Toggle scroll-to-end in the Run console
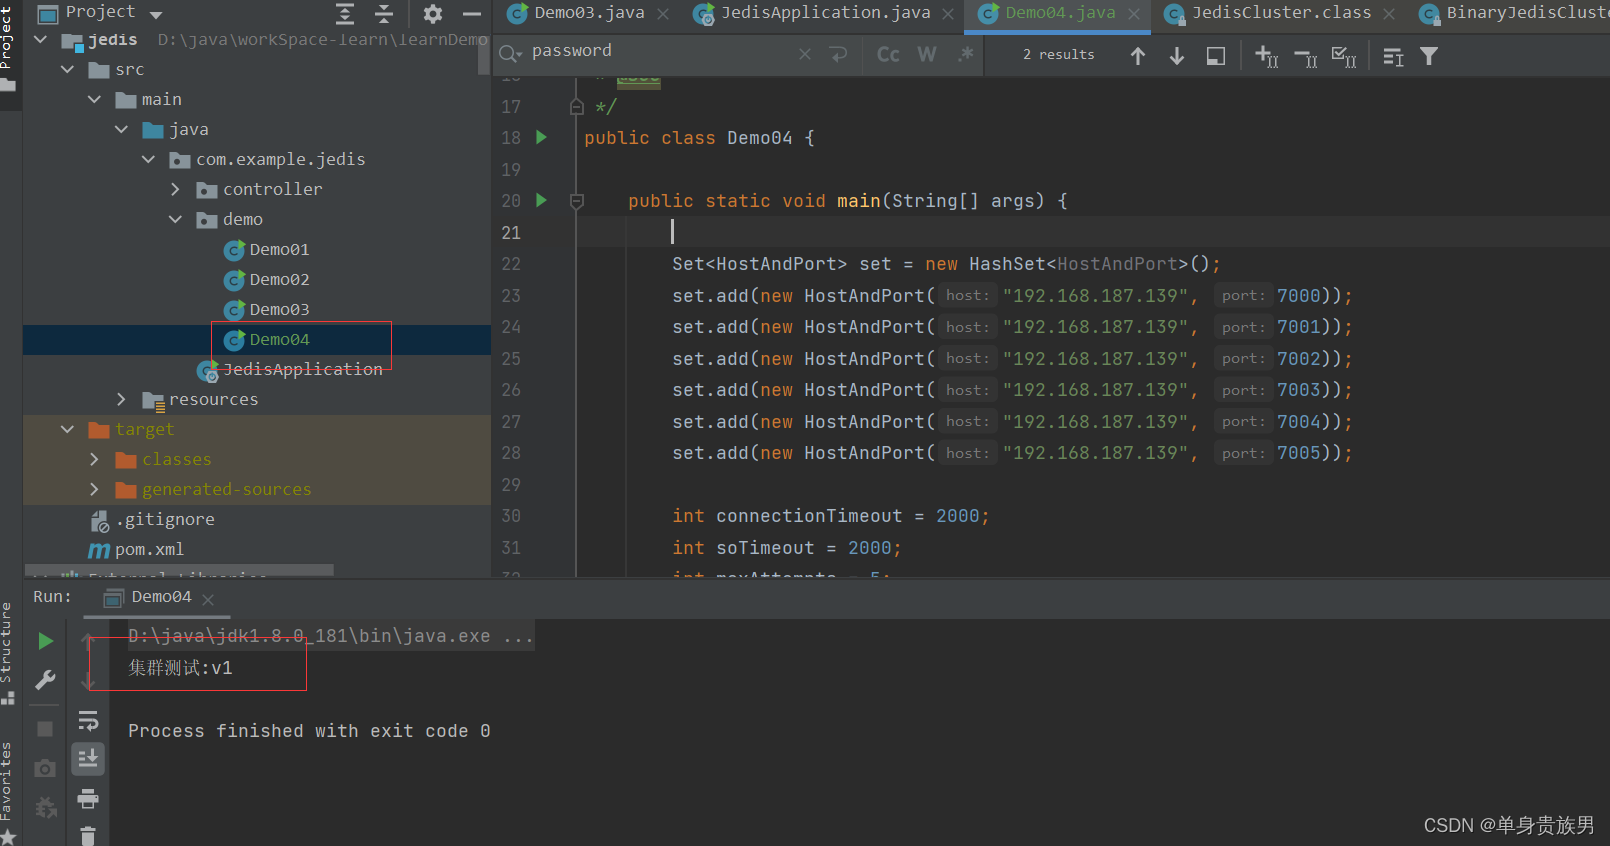The image size is (1610, 846). tap(88, 759)
